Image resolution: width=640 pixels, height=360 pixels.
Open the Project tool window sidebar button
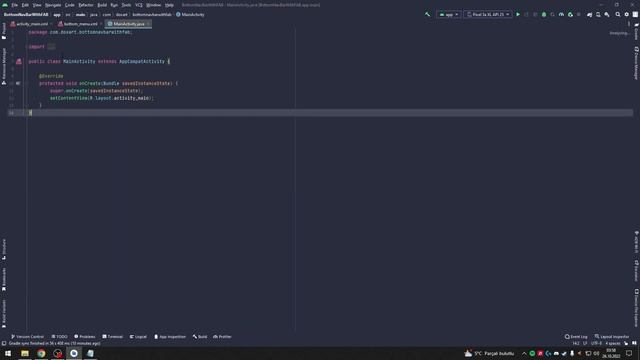point(4,31)
